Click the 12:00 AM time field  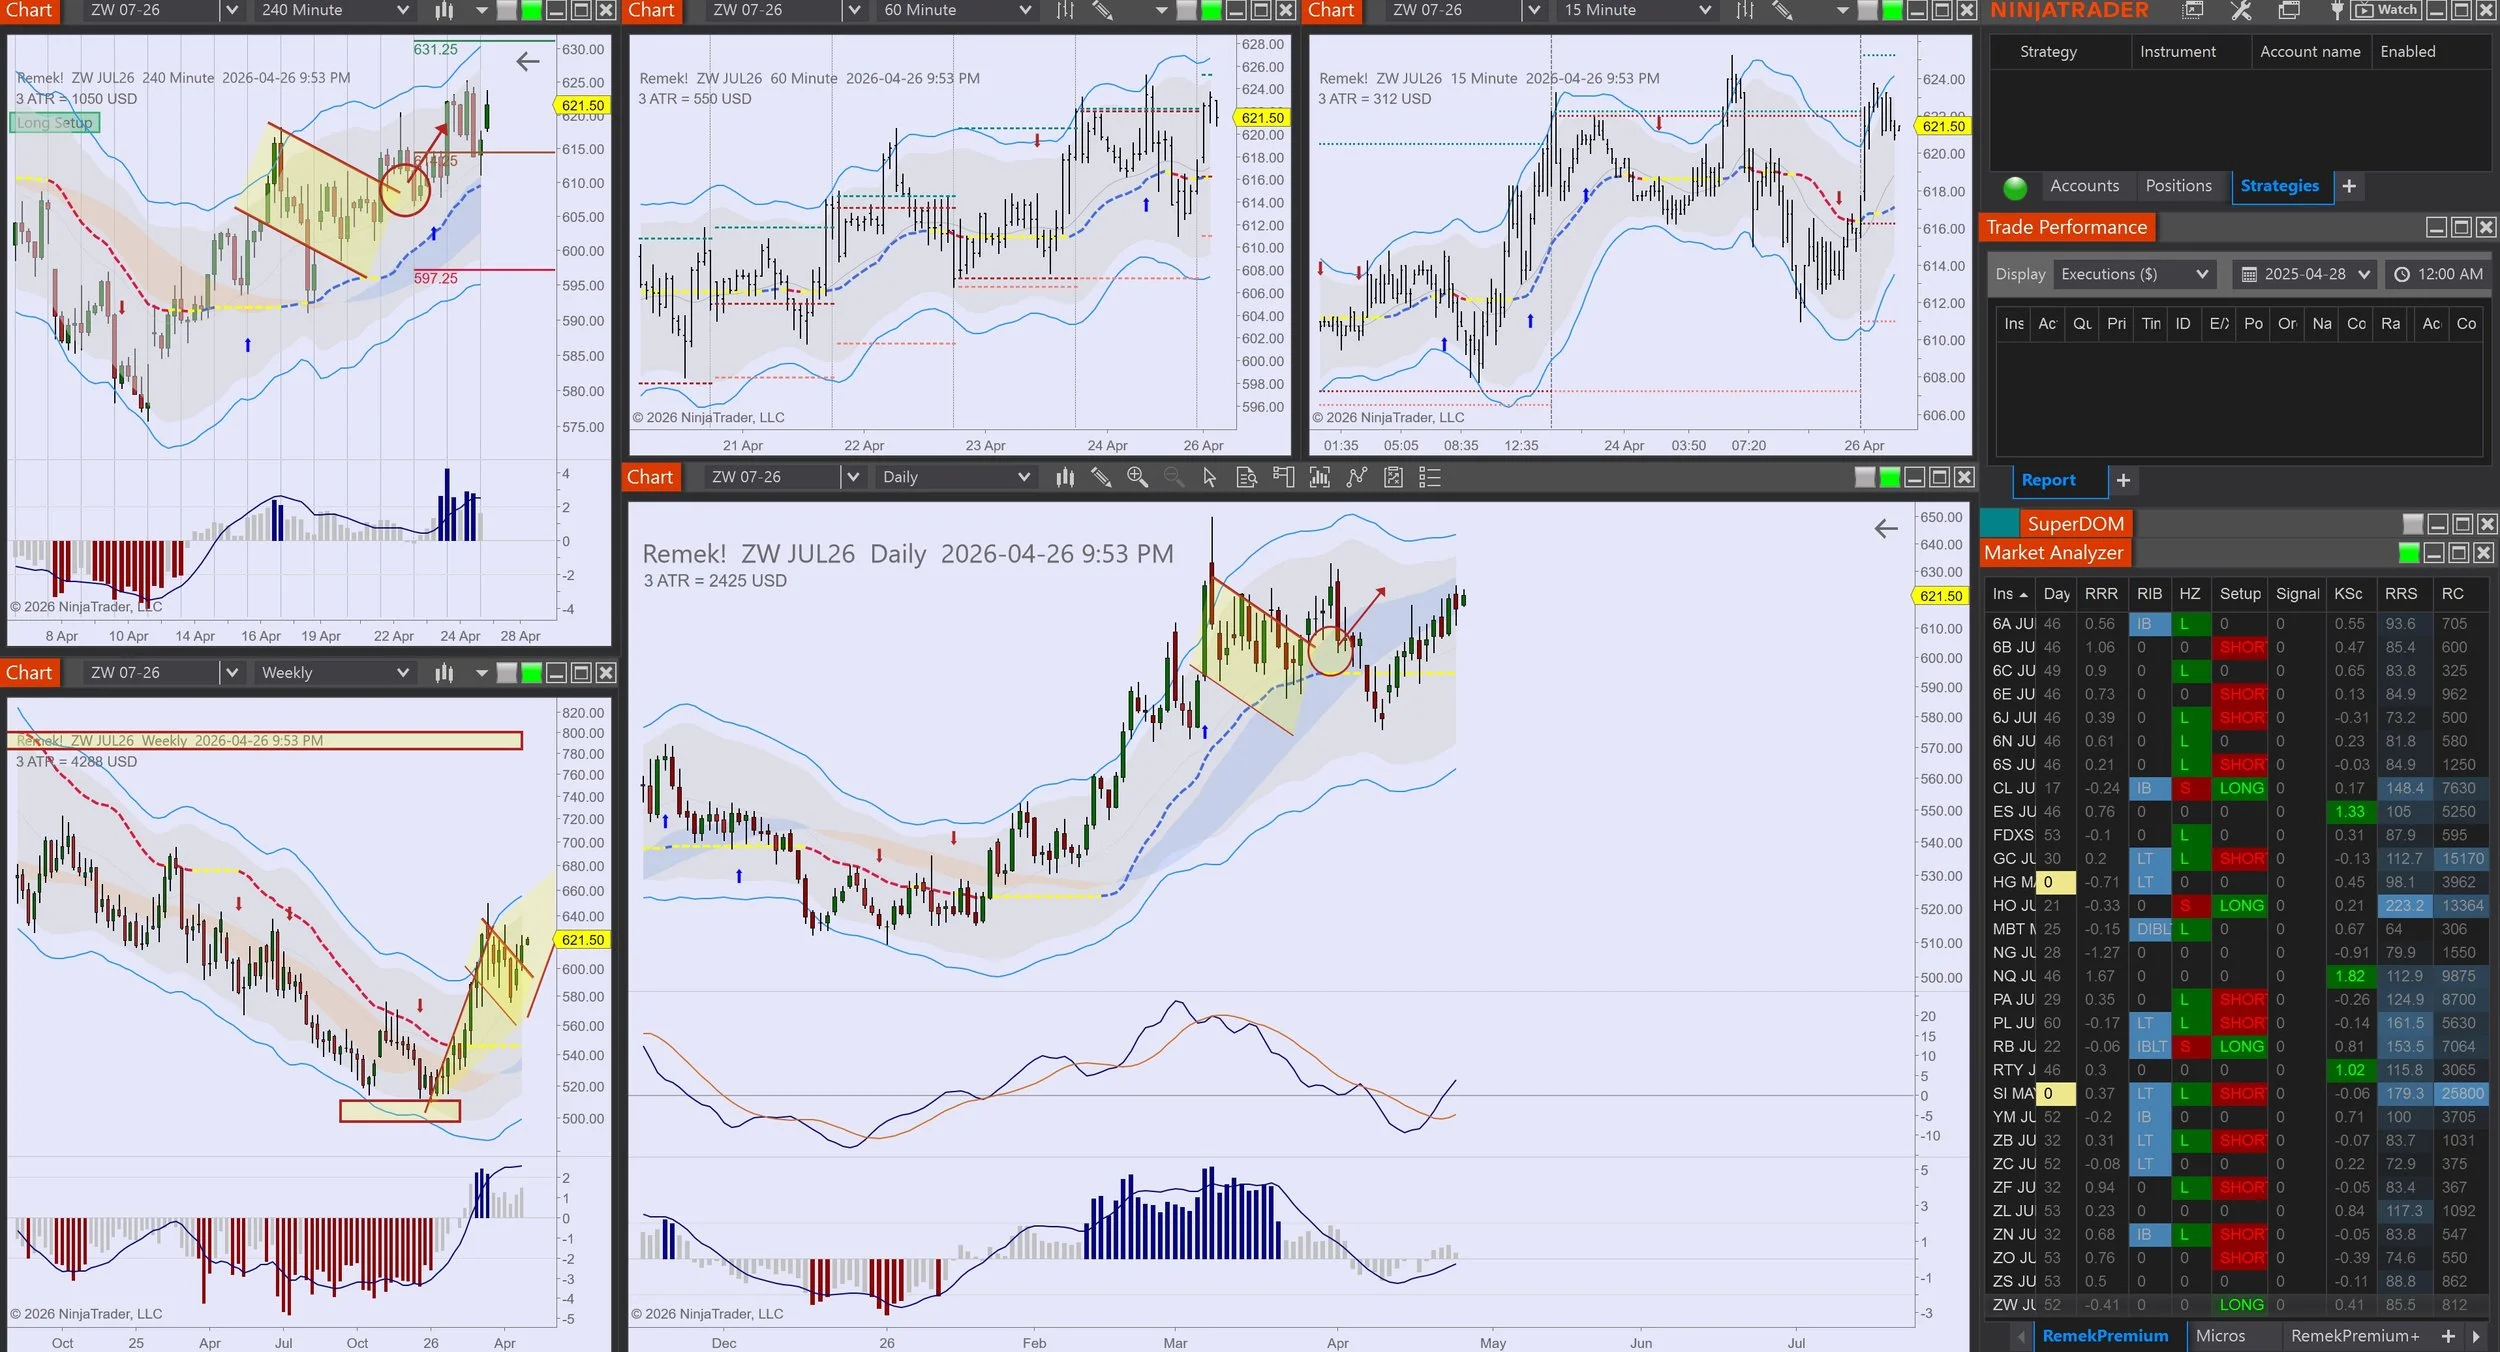tap(2439, 274)
